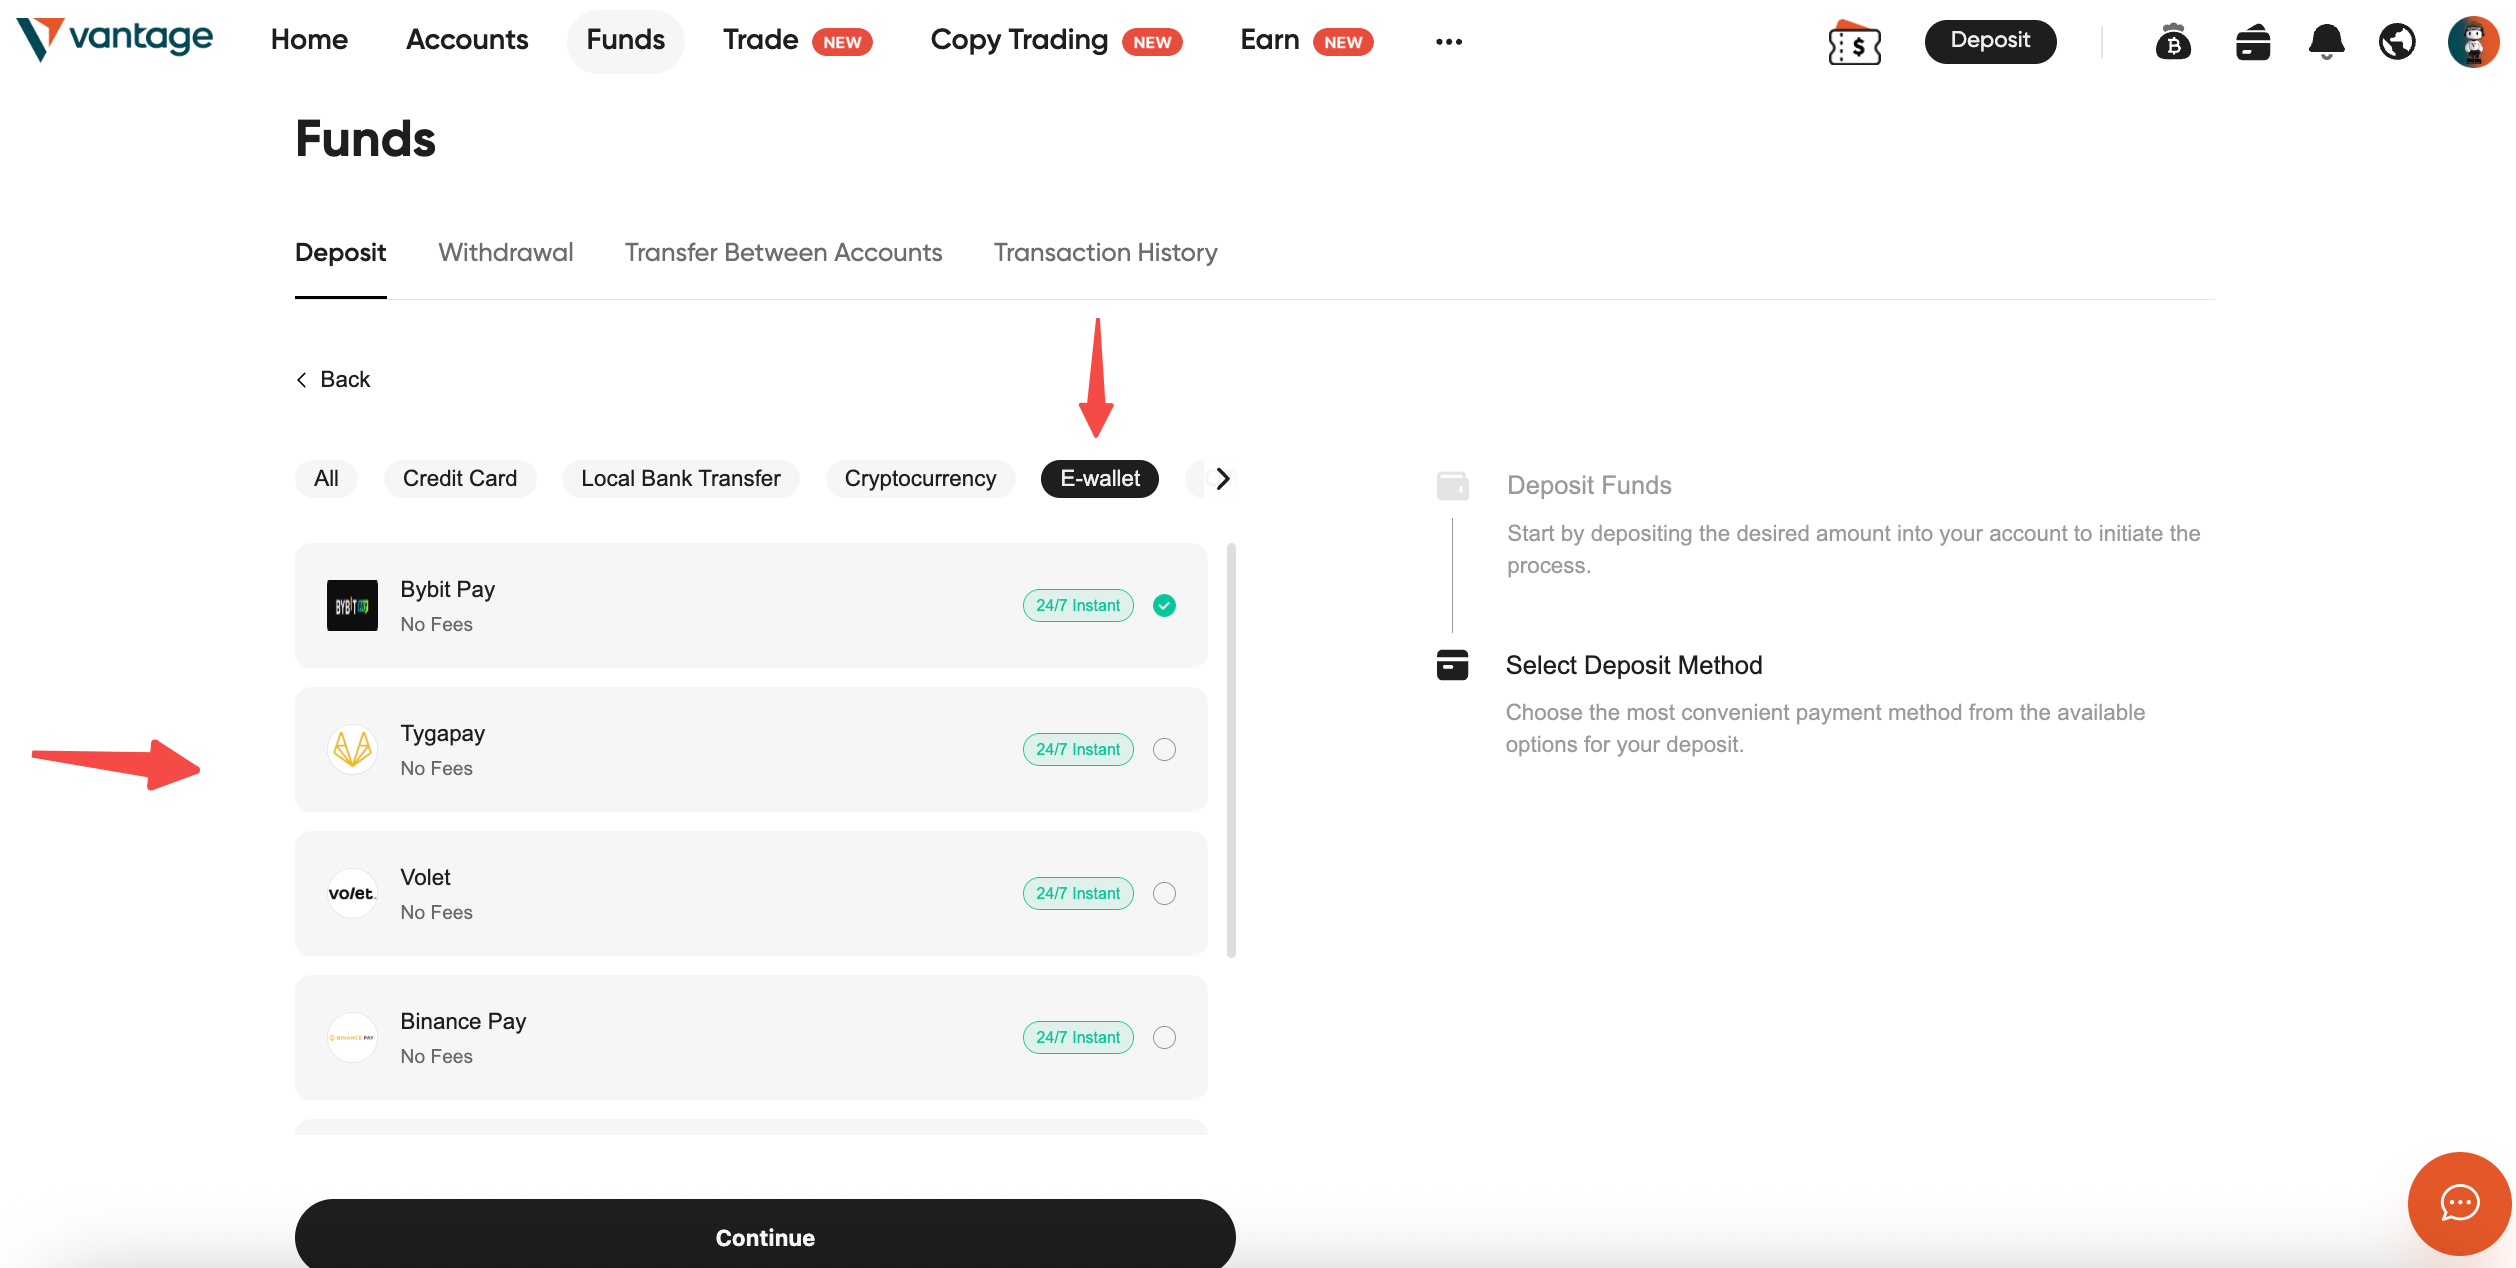Click the Trade NEW badge
Image resolution: width=2516 pixels, height=1268 pixels.
coord(842,42)
